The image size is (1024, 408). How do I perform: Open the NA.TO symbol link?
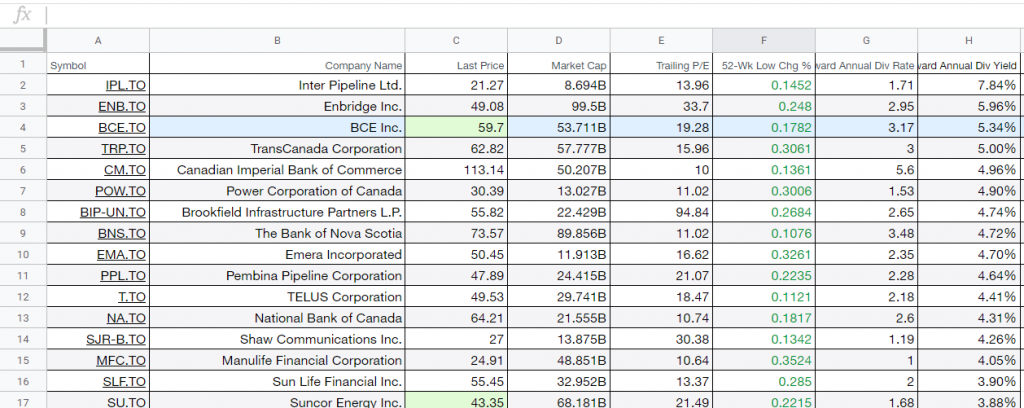127,318
